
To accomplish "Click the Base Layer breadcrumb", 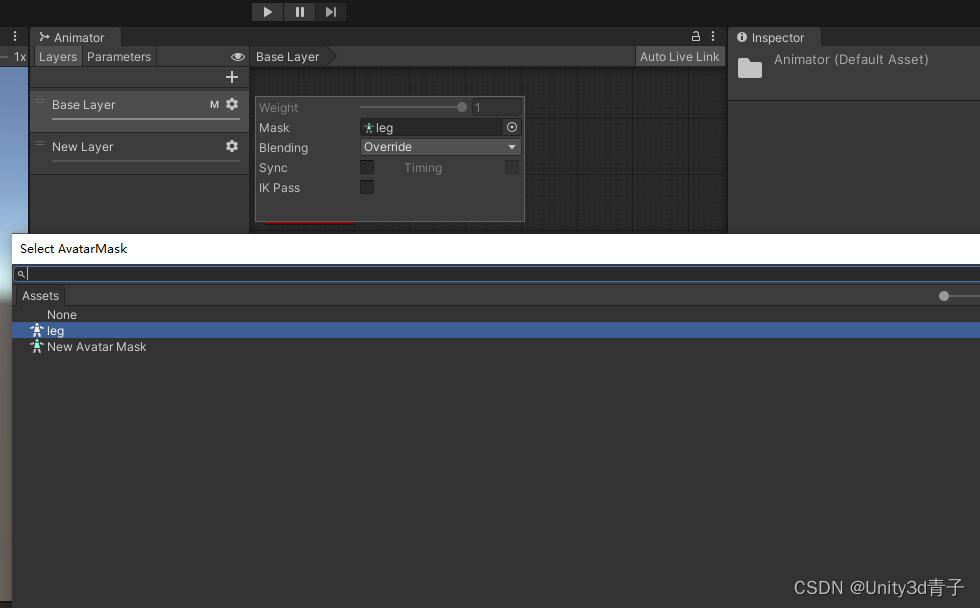I will point(288,57).
